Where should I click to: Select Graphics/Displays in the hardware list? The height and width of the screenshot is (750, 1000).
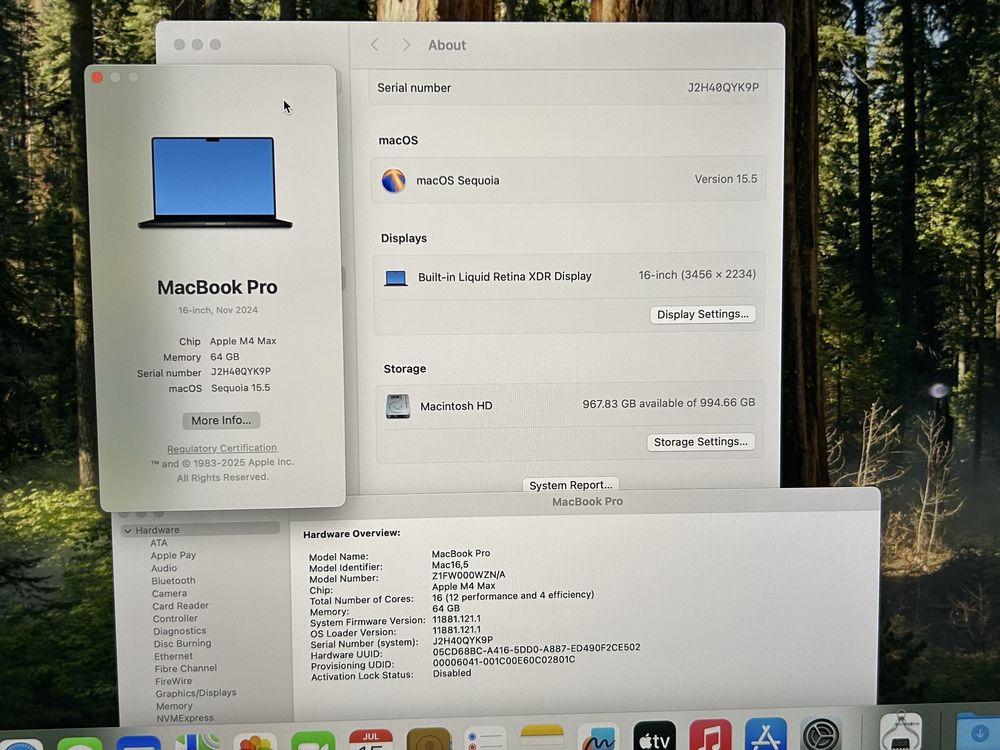coord(196,693)
